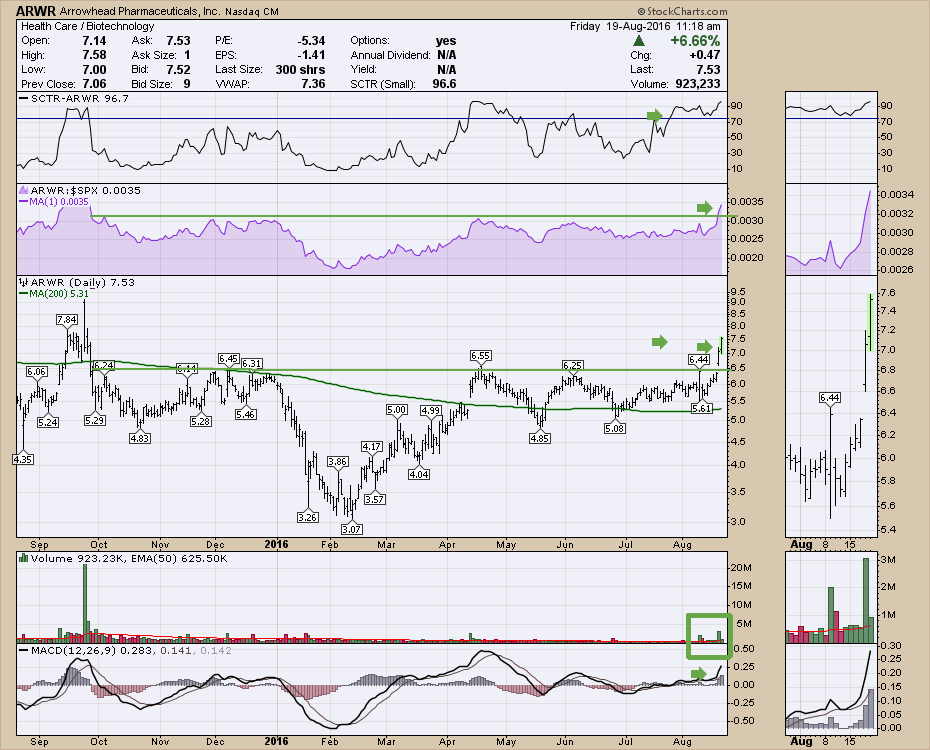Click the tallest volume spike bar near October
This screenshot has width=930, height=750.
86,598
